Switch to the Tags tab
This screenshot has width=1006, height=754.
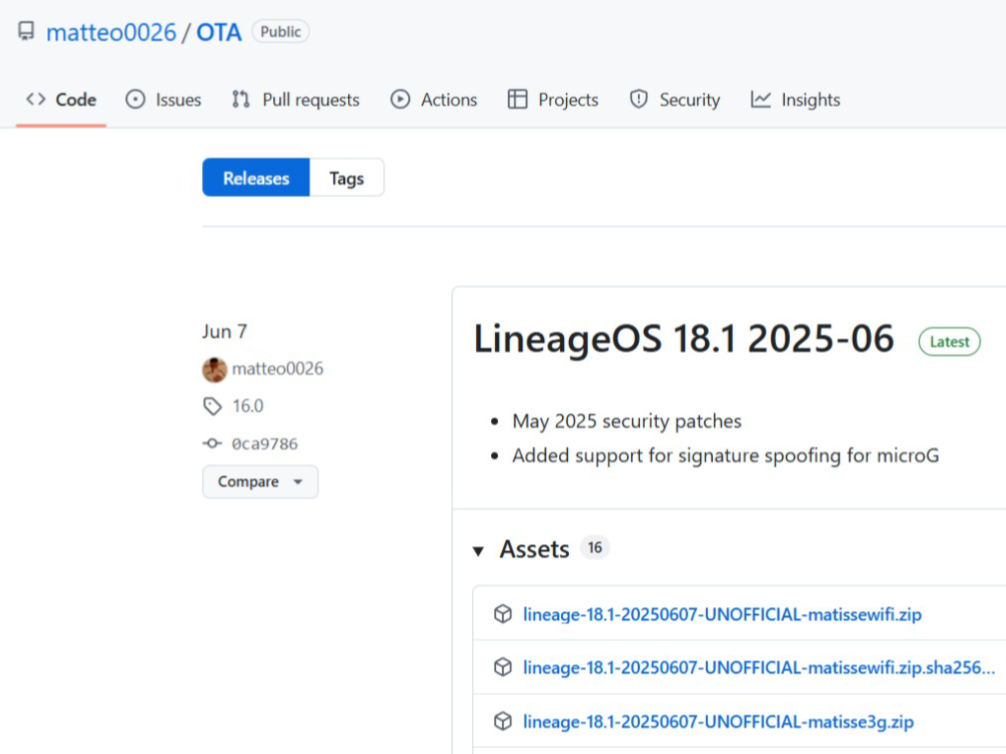click(347, 177)
